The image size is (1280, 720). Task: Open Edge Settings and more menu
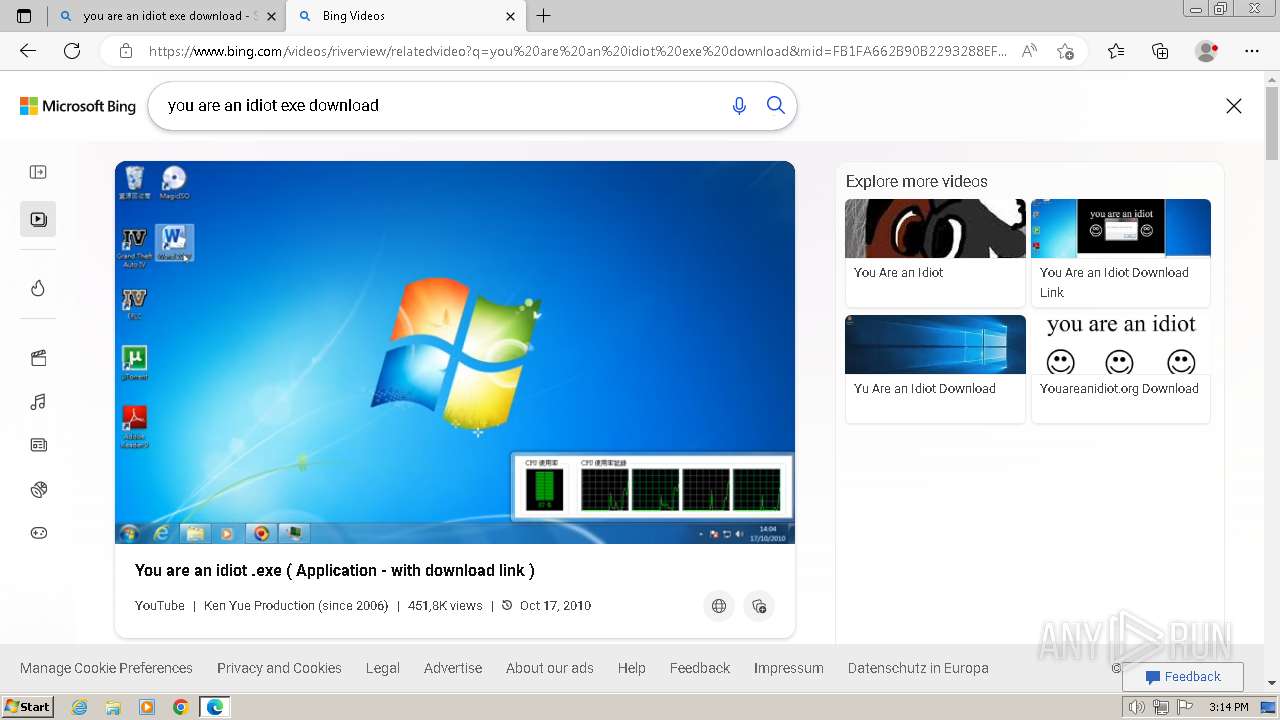pos(1252,51)
